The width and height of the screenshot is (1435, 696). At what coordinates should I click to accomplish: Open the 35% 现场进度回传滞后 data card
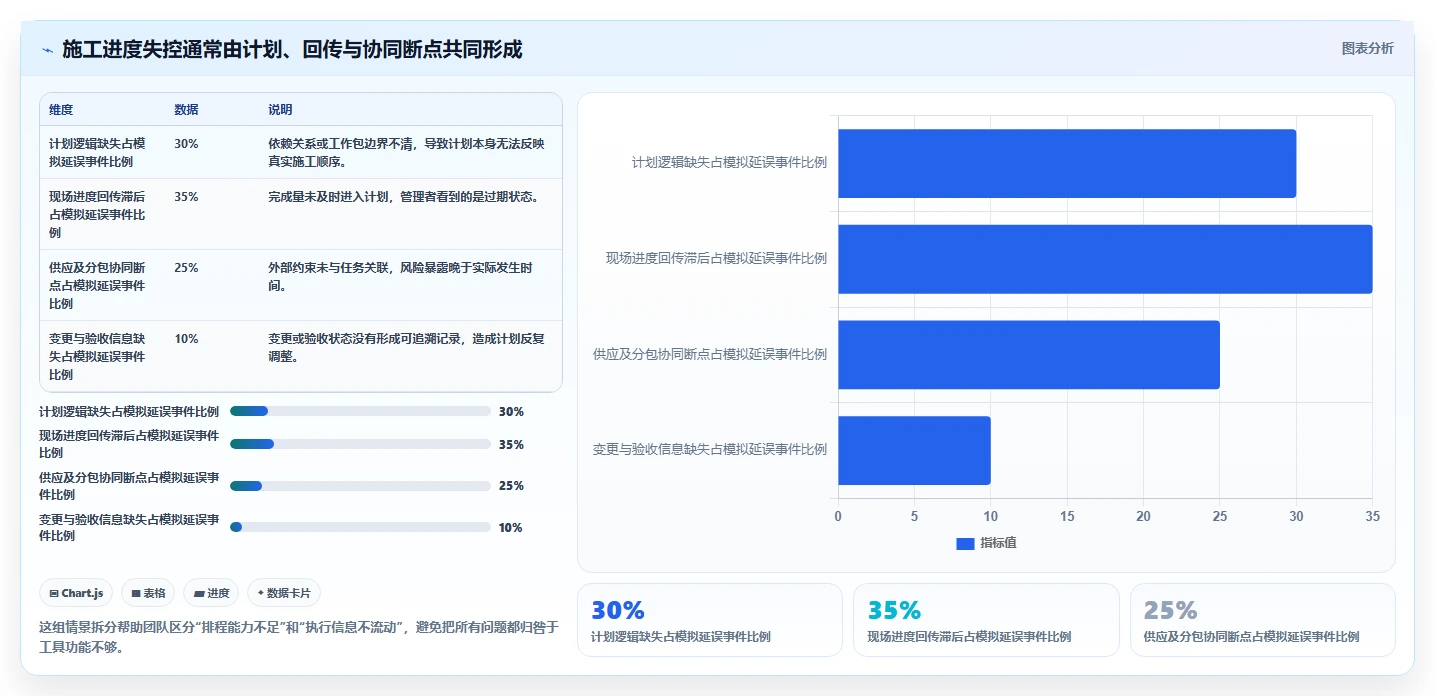click(986, 620)
